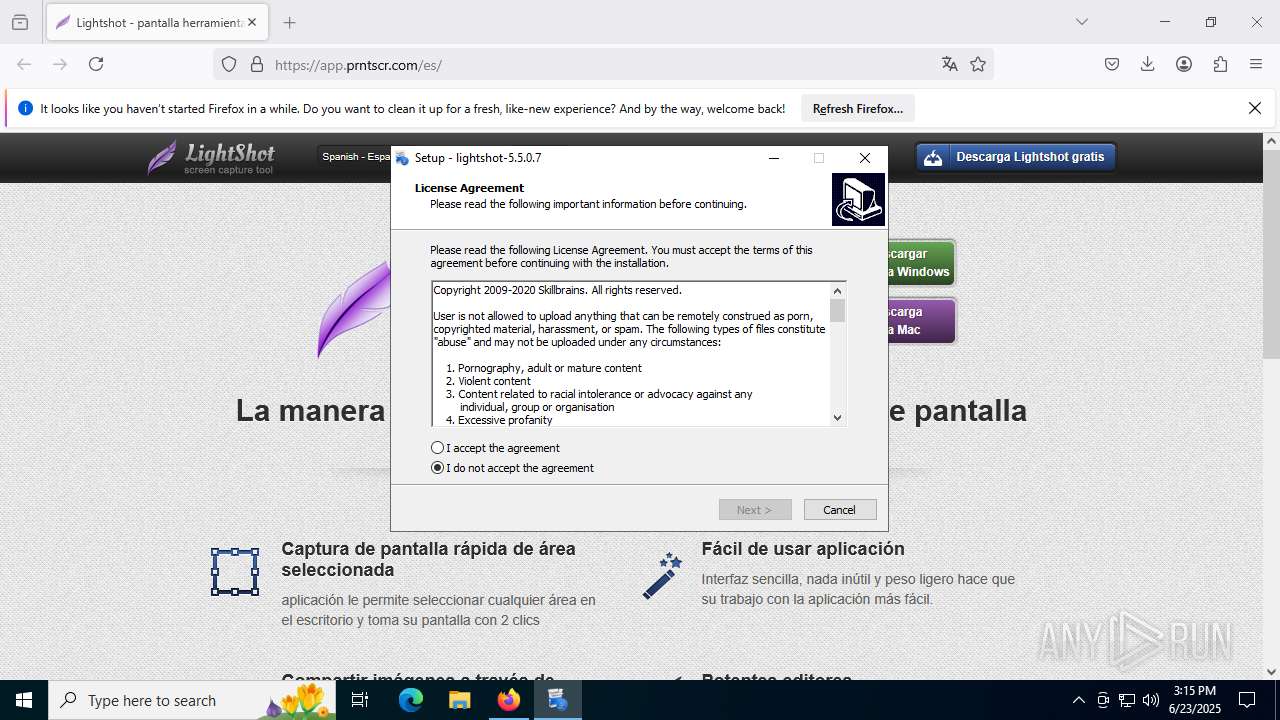Click the purple download for Mac button
This screenshot has width=1280, height=720.
[x=921, y=321]
